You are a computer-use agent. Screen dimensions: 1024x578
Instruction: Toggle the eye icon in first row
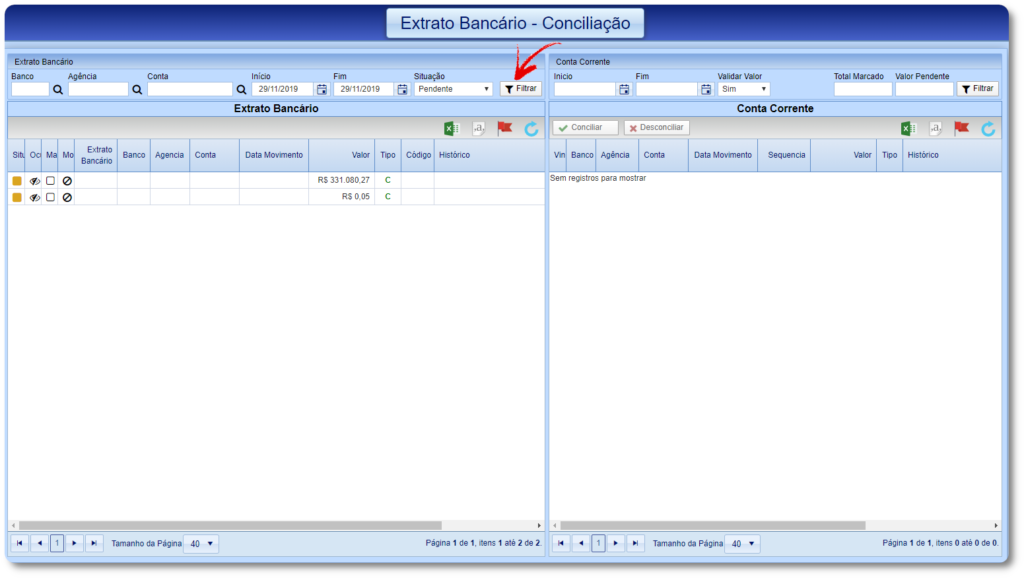35,181
